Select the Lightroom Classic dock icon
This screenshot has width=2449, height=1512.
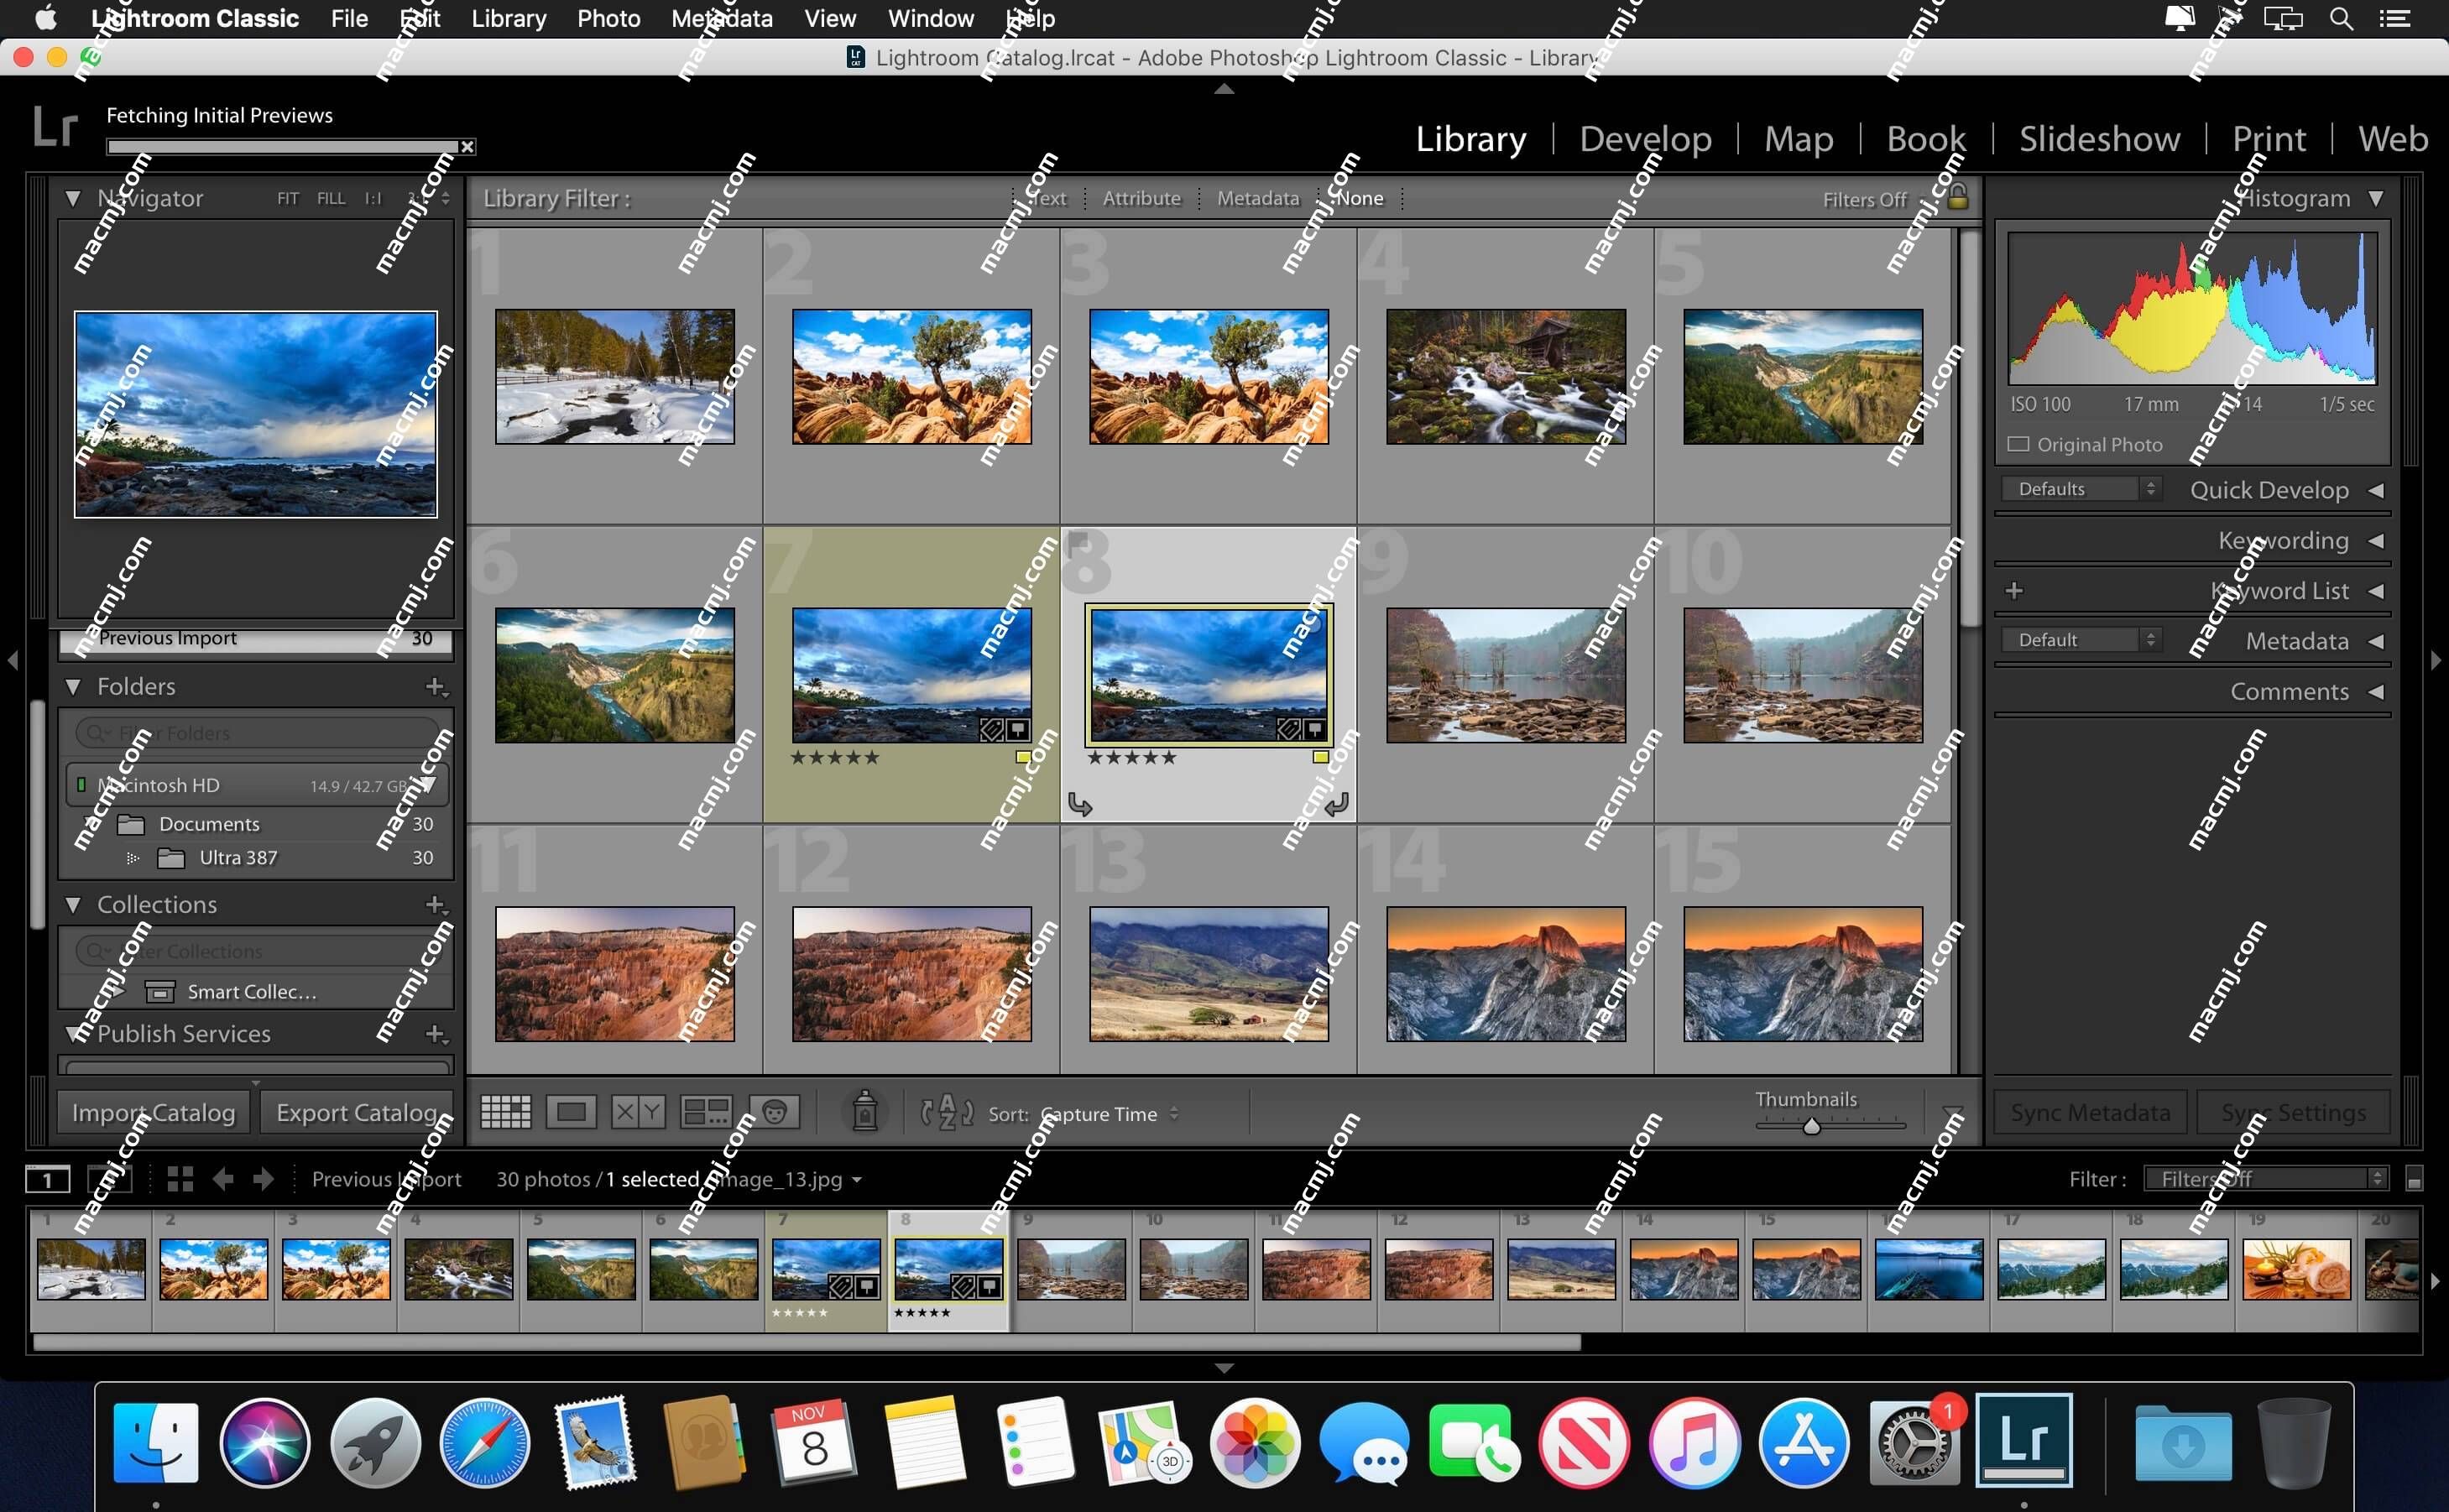click(x=2029, y=1441)
